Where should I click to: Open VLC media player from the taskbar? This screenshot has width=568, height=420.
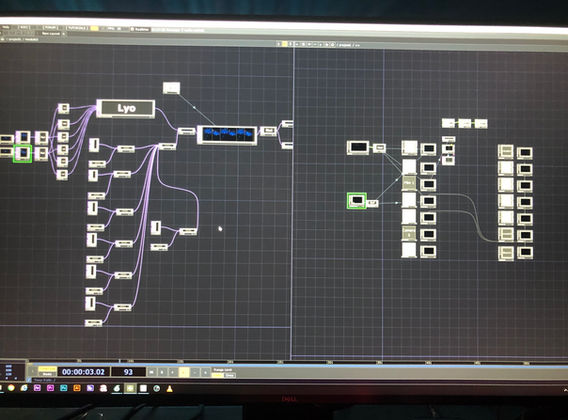(x=169, y=389)
